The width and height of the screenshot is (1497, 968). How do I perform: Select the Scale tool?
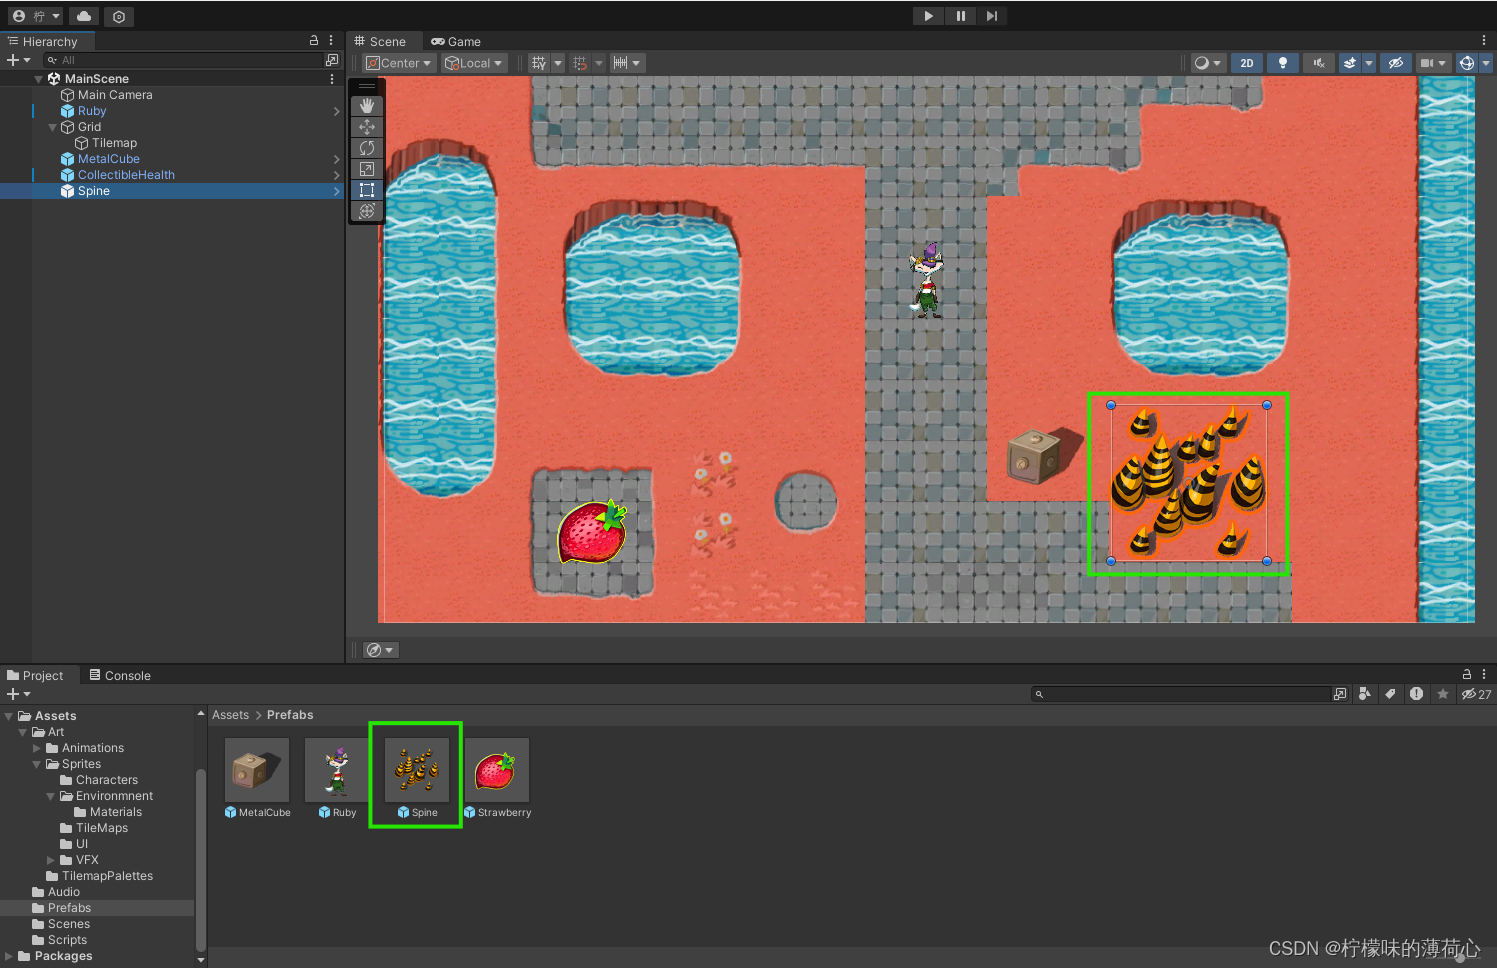pos(367,168)
